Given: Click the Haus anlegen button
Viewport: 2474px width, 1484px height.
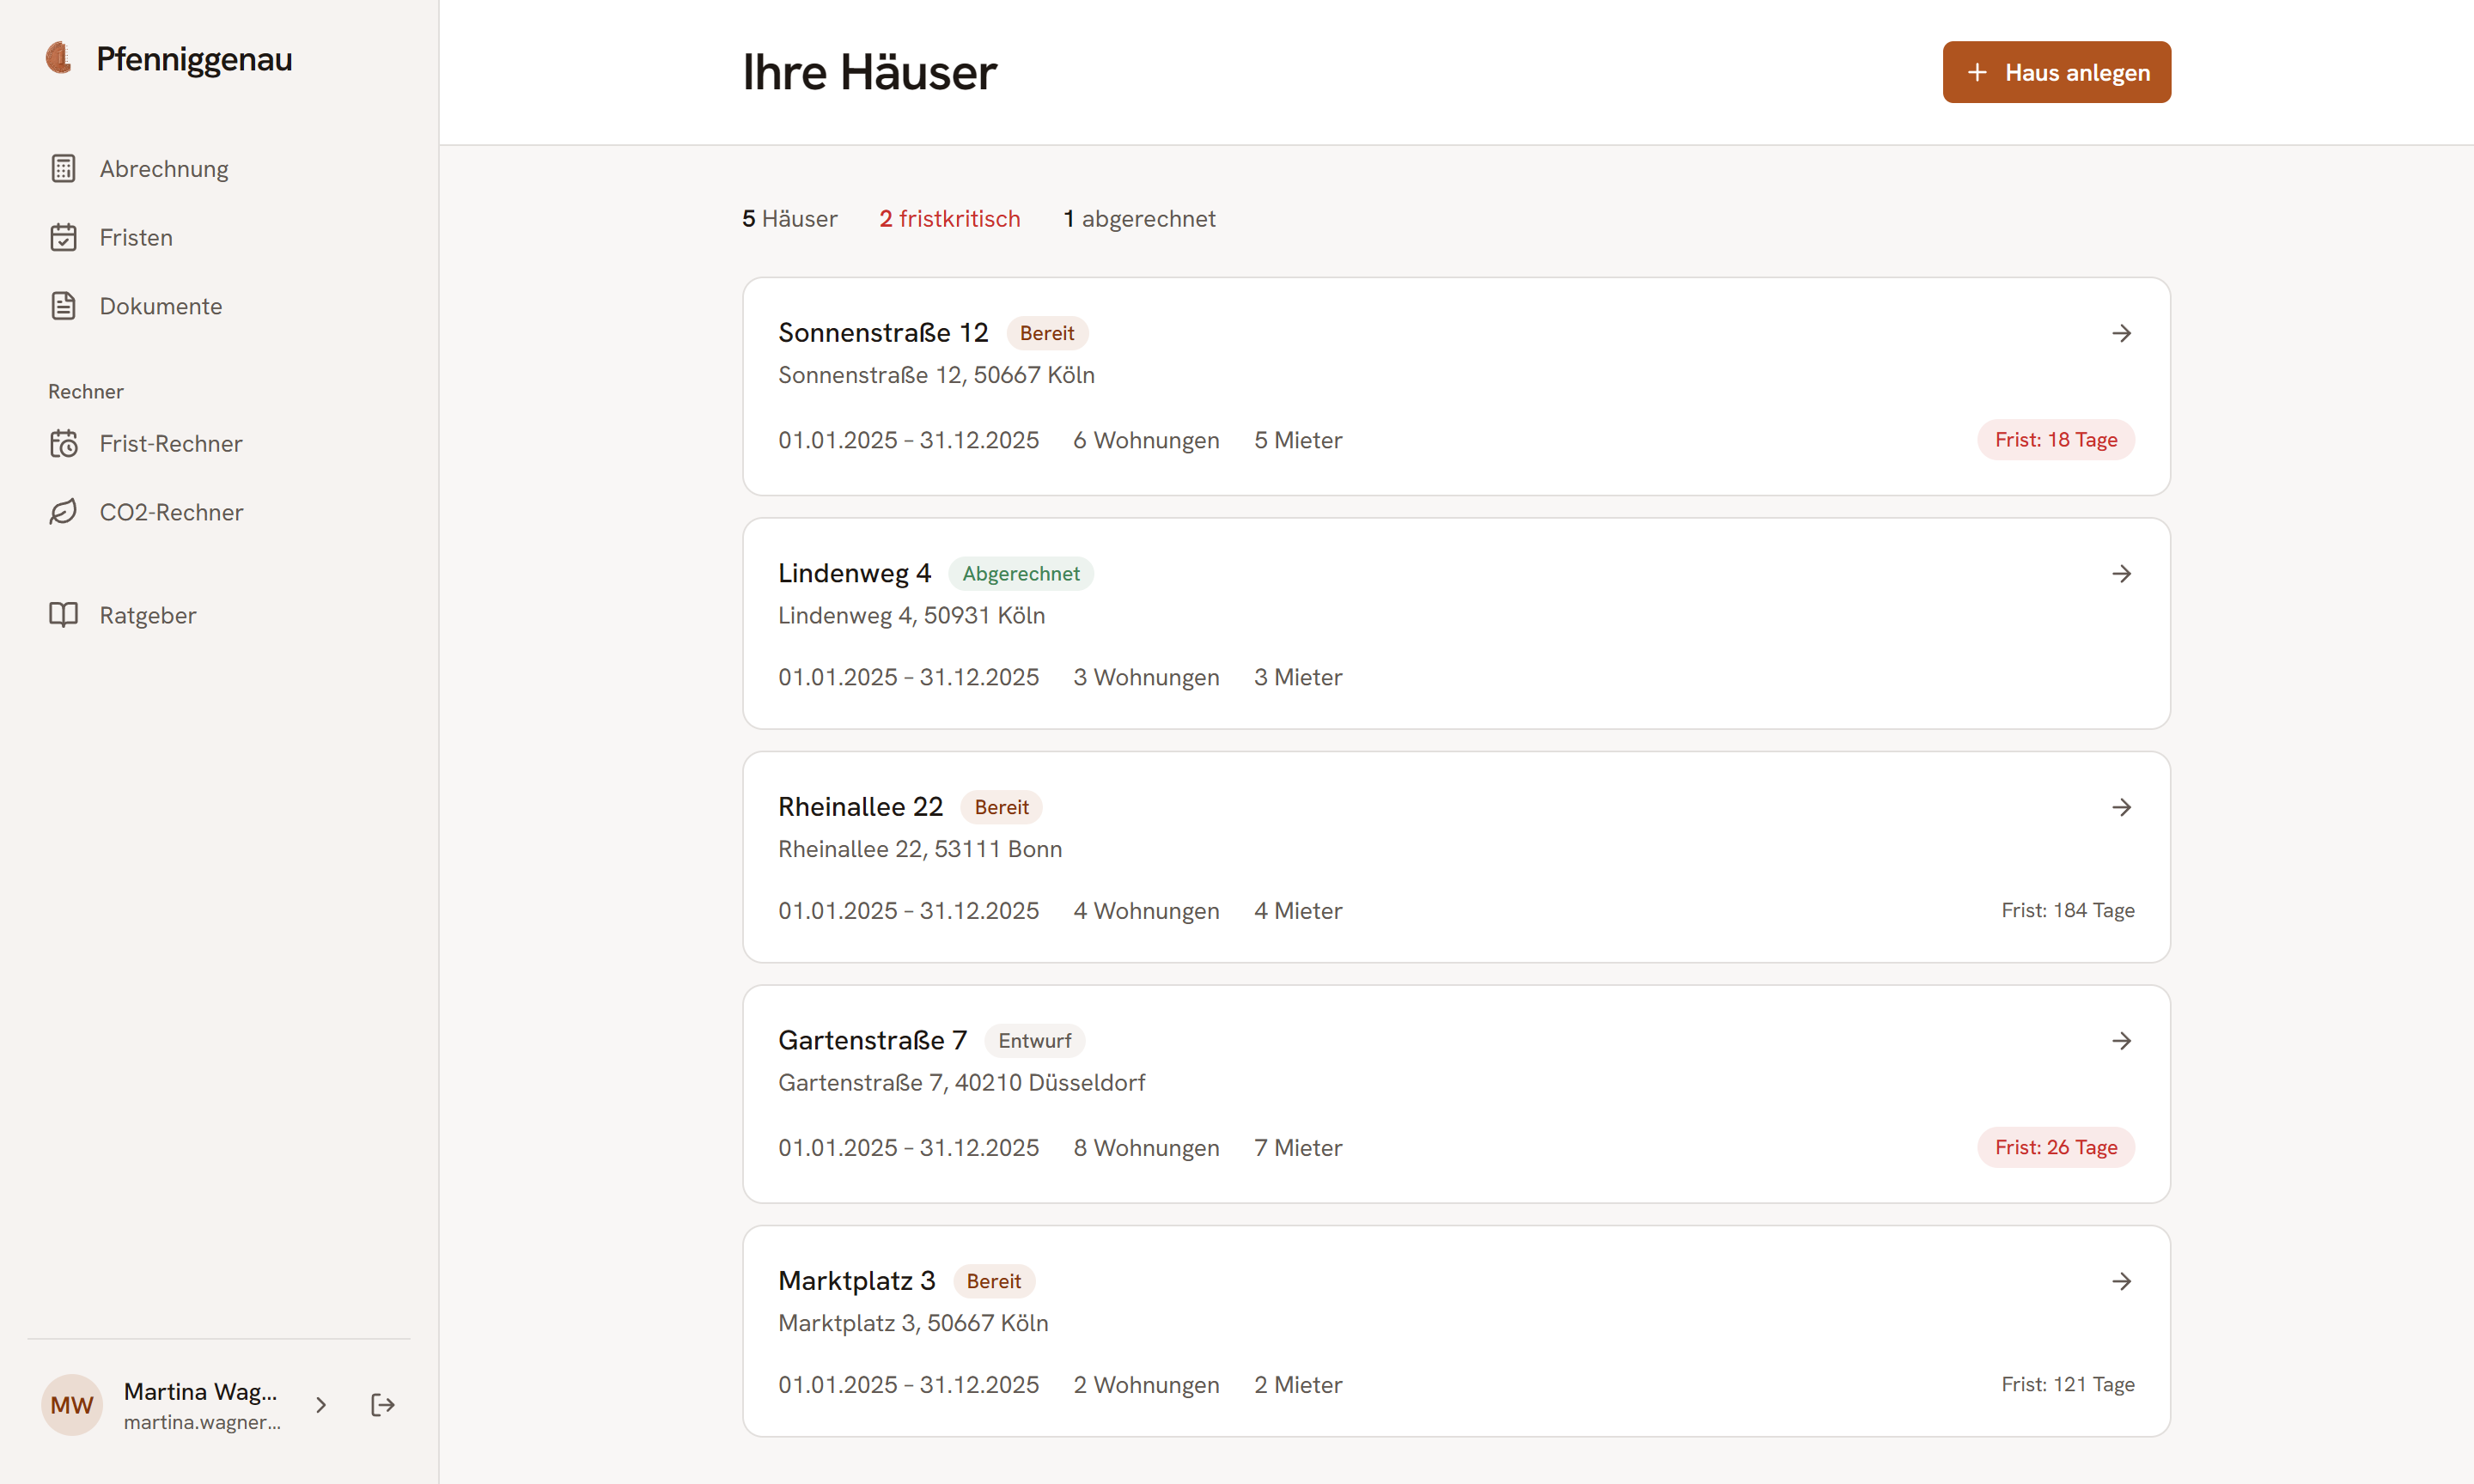Looking at the screenshot, I should click(2057, 72).
